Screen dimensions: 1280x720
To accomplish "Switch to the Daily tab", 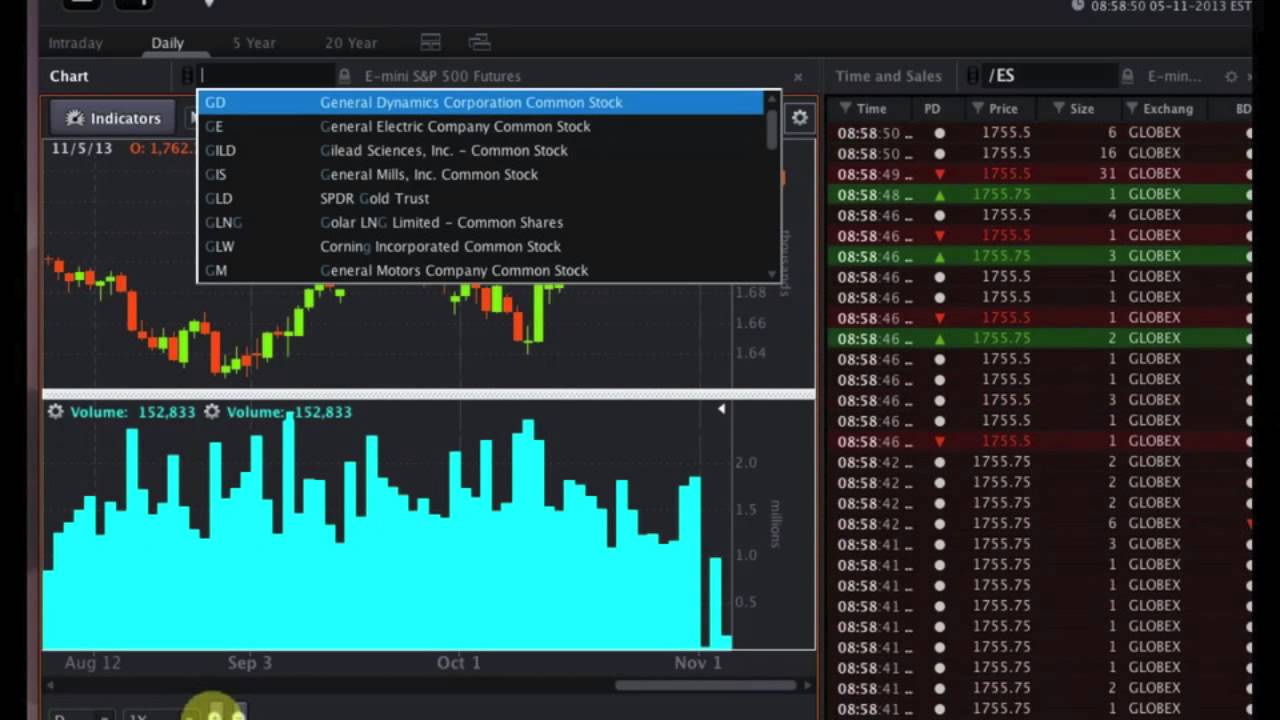I will pyautogui.click(x=168, y=43).
